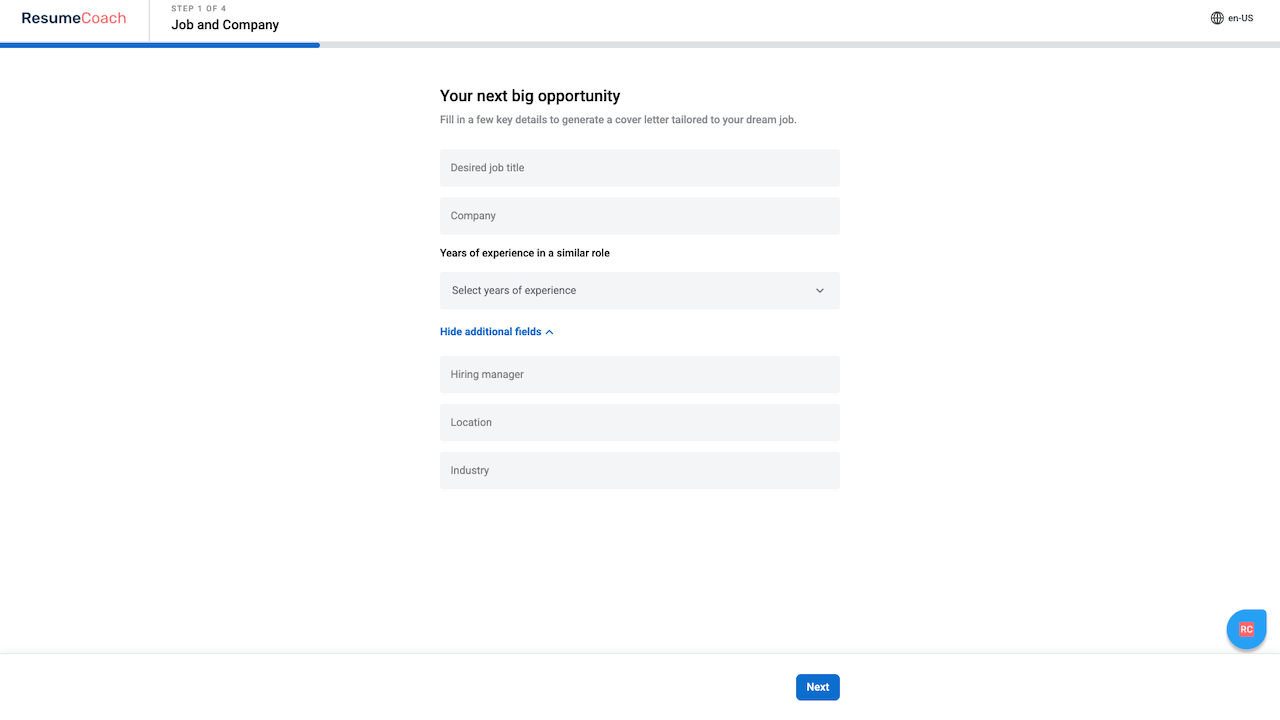The height and width of the screenshot is (720, 1280).
Task: Click the ResumeCoach logo
Action: click(x=74, y=18)
